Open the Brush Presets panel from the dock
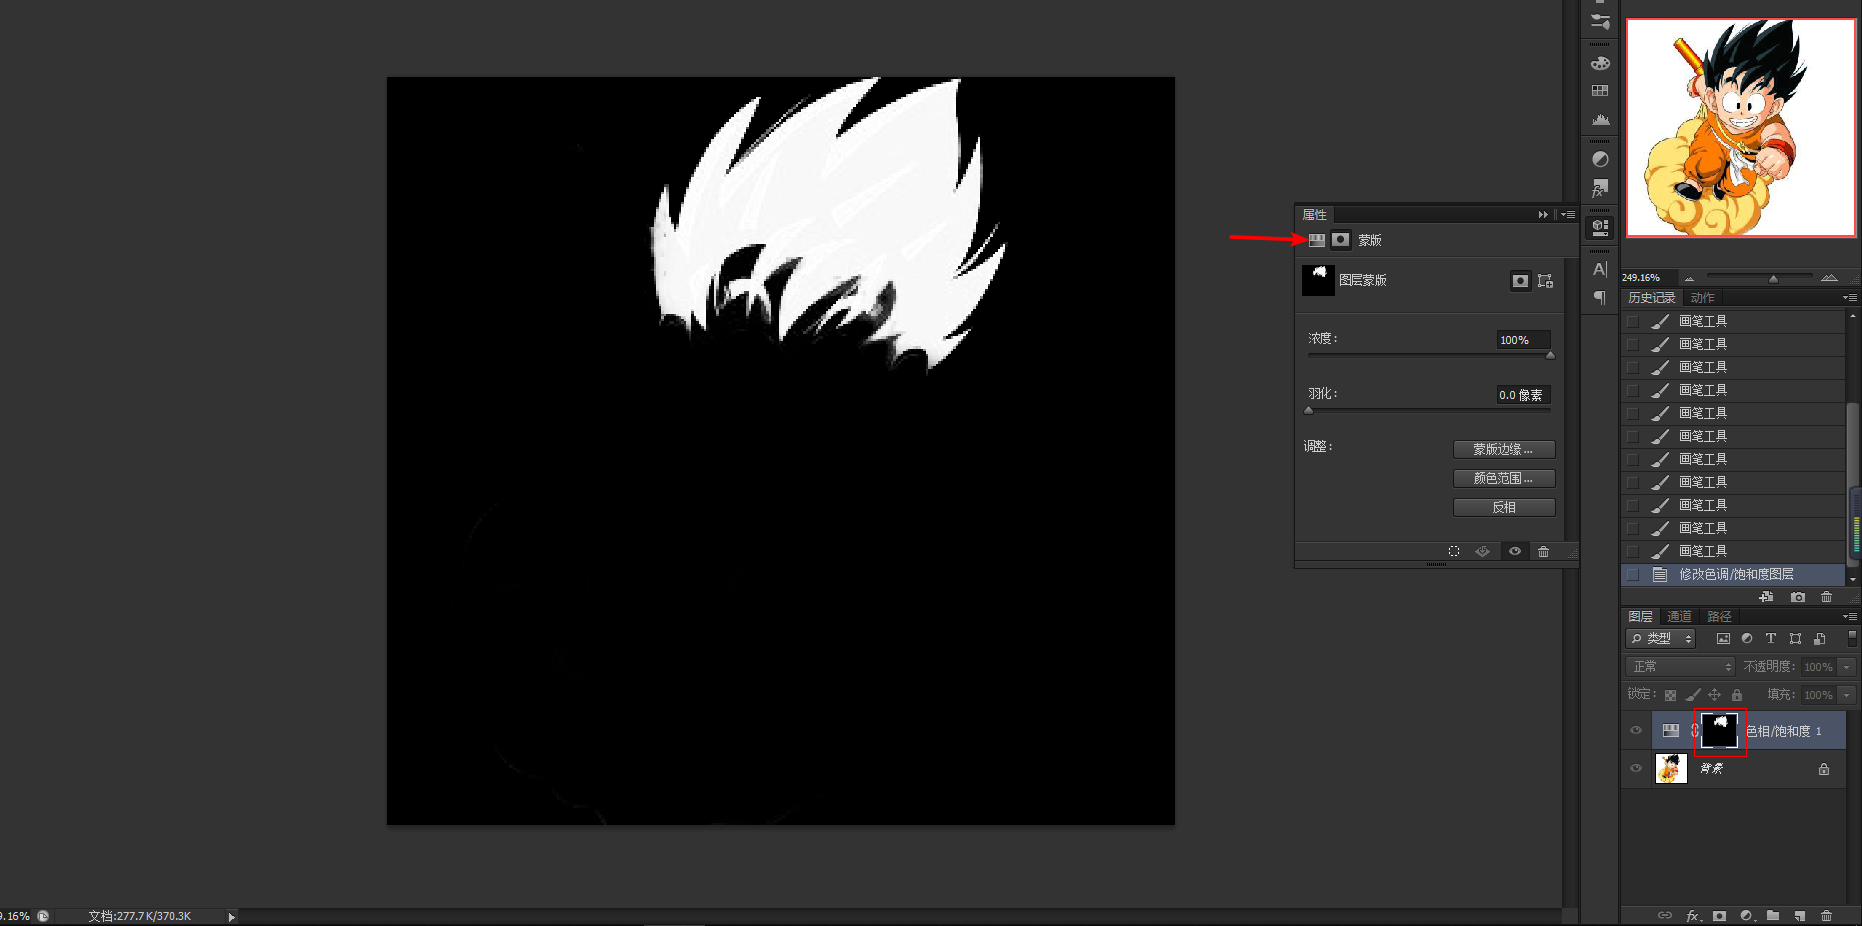Viewport: 1862px width, 926px height. click(1600, 22)
